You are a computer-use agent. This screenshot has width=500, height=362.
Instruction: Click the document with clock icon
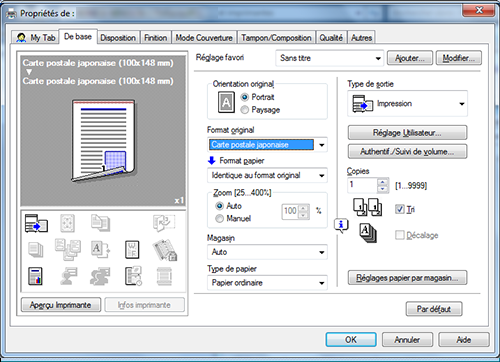[x=133, y=276]
